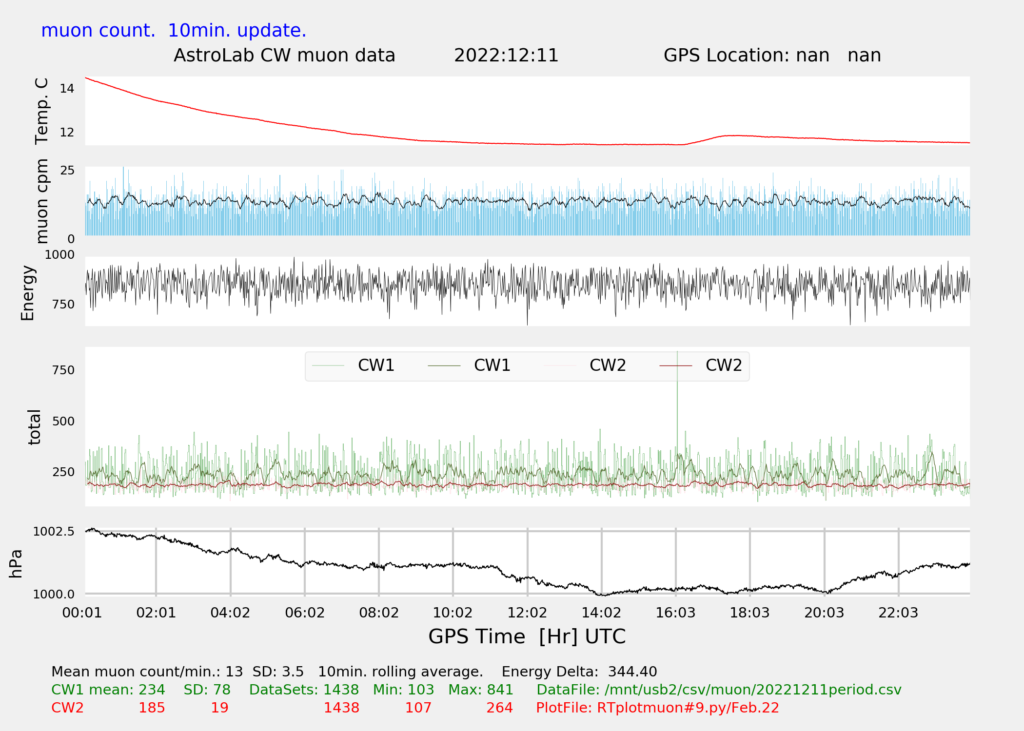Screen dimensions: 1024x731
Task: Click the 'hPa' pressure axis label
Action: point(16,564)
